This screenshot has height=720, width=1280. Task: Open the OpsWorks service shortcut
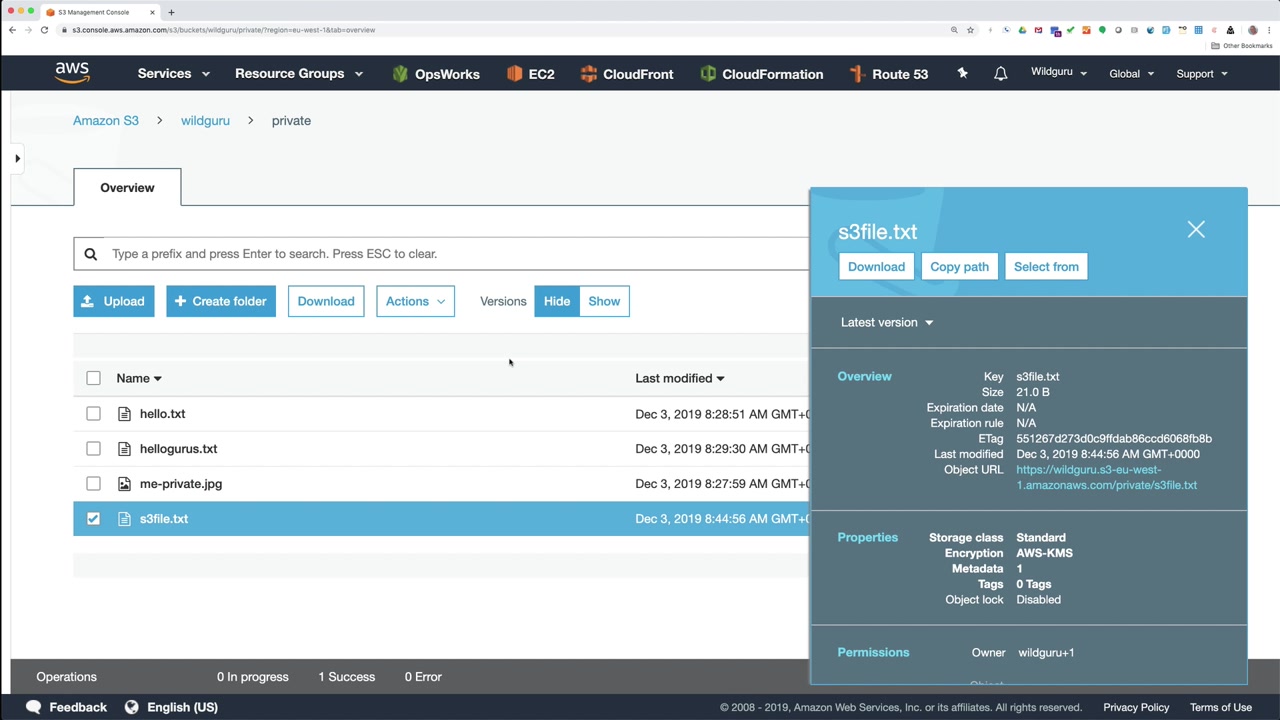tap(436, 74)
